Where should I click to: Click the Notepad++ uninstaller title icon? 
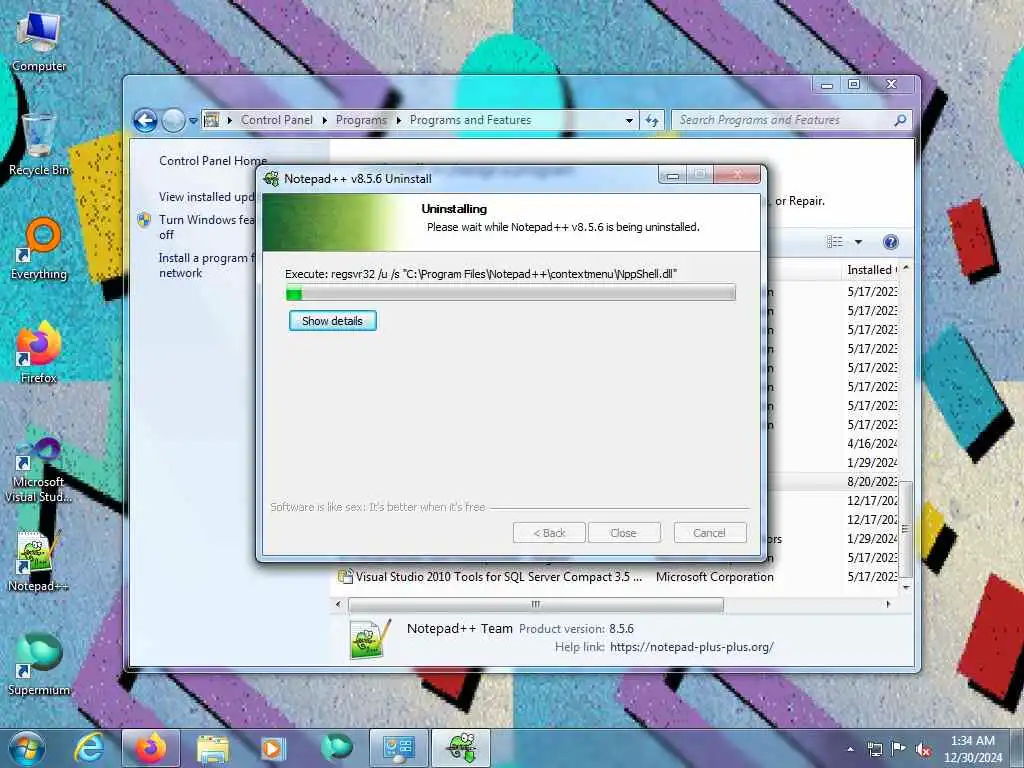pos(271,178)
